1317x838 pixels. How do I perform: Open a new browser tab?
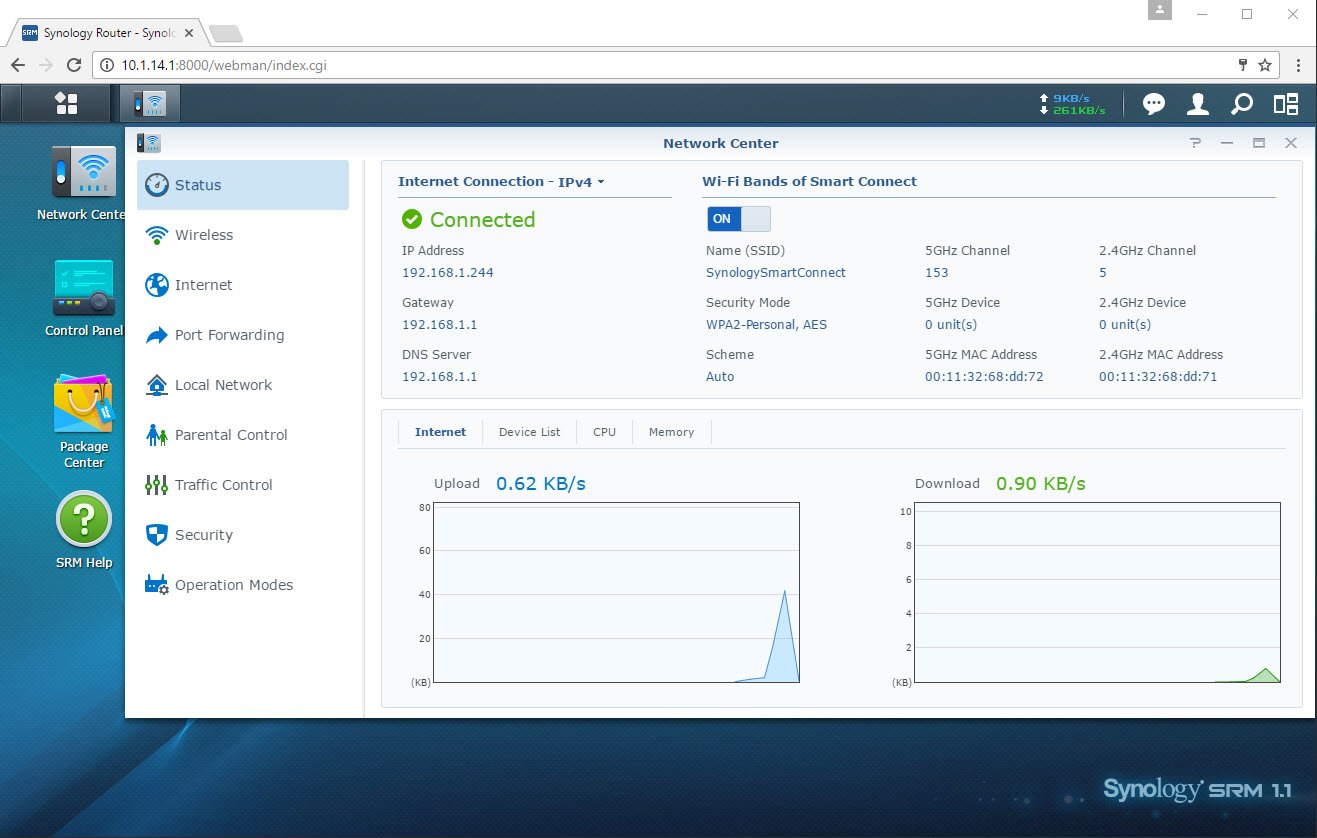(226, 34)
